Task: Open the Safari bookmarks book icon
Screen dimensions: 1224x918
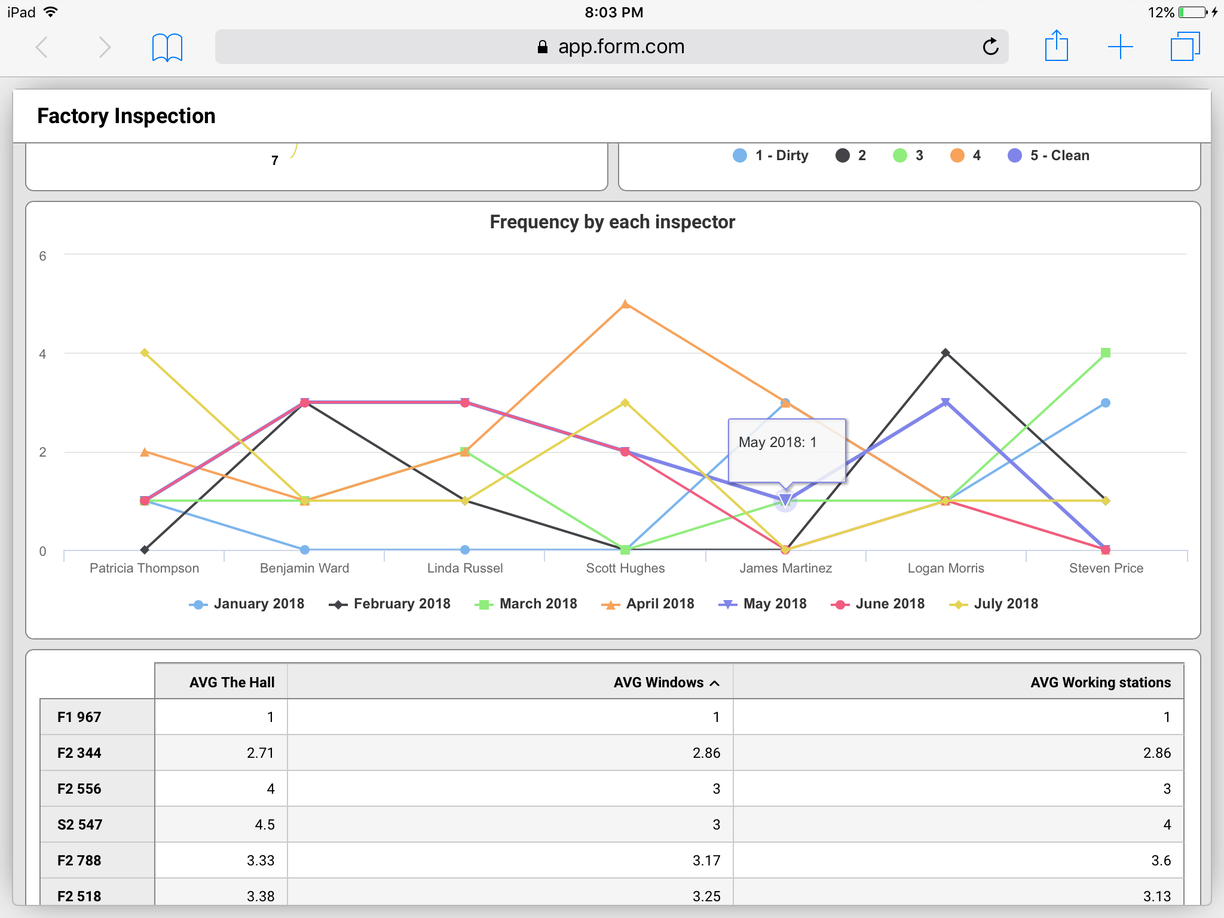Action: 167,47
